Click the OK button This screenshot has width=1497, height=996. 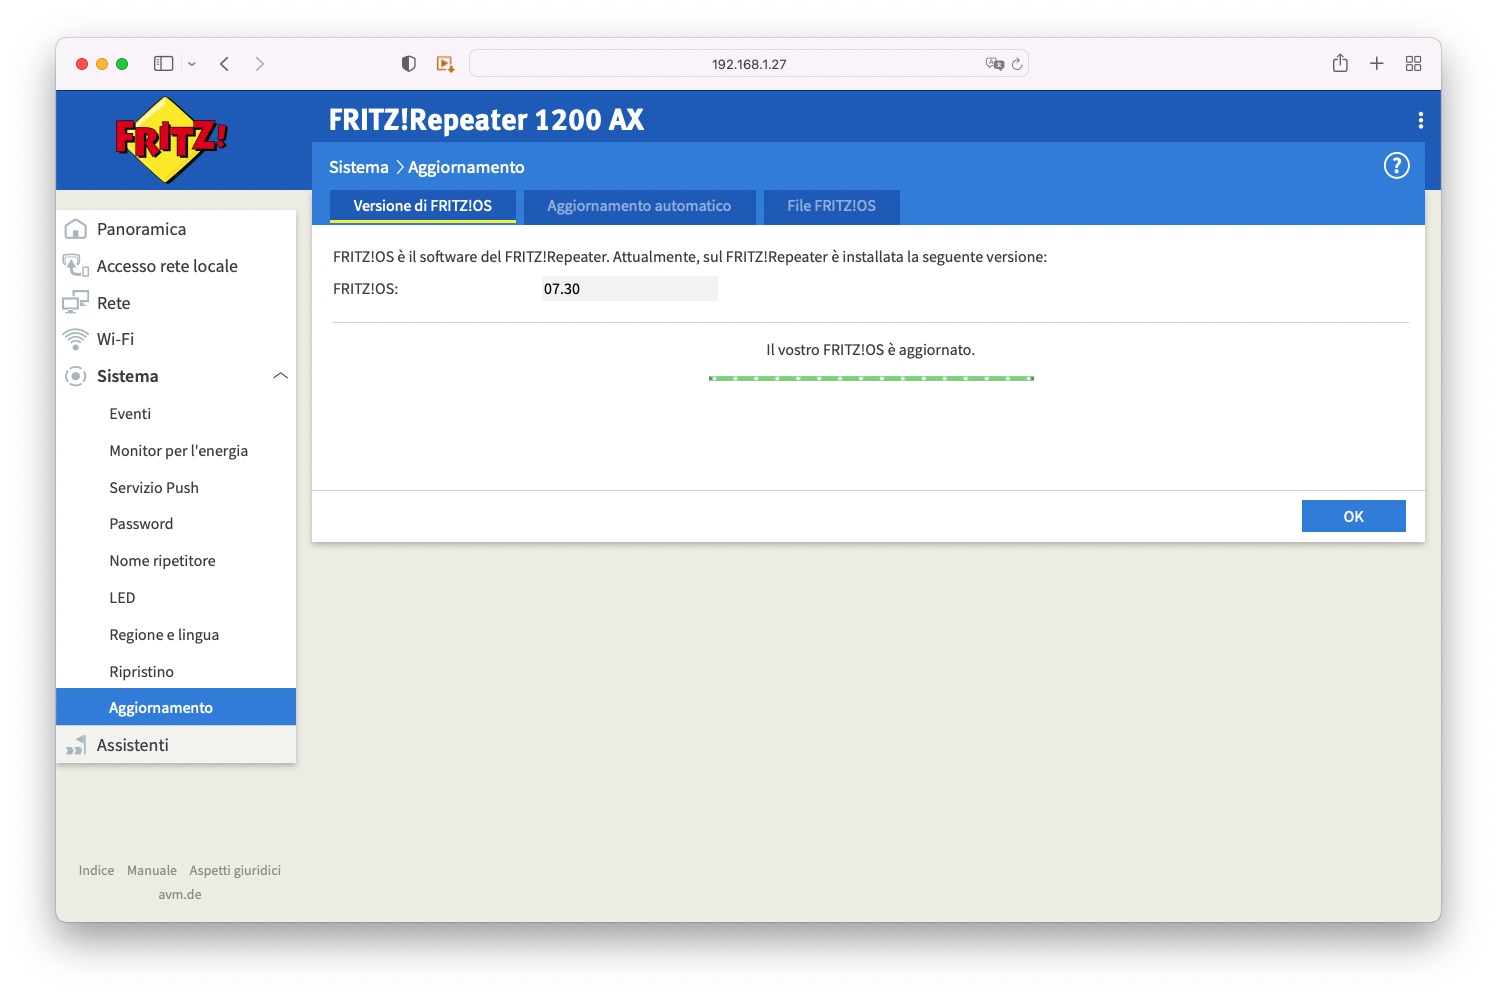[x=1353, y=516]
